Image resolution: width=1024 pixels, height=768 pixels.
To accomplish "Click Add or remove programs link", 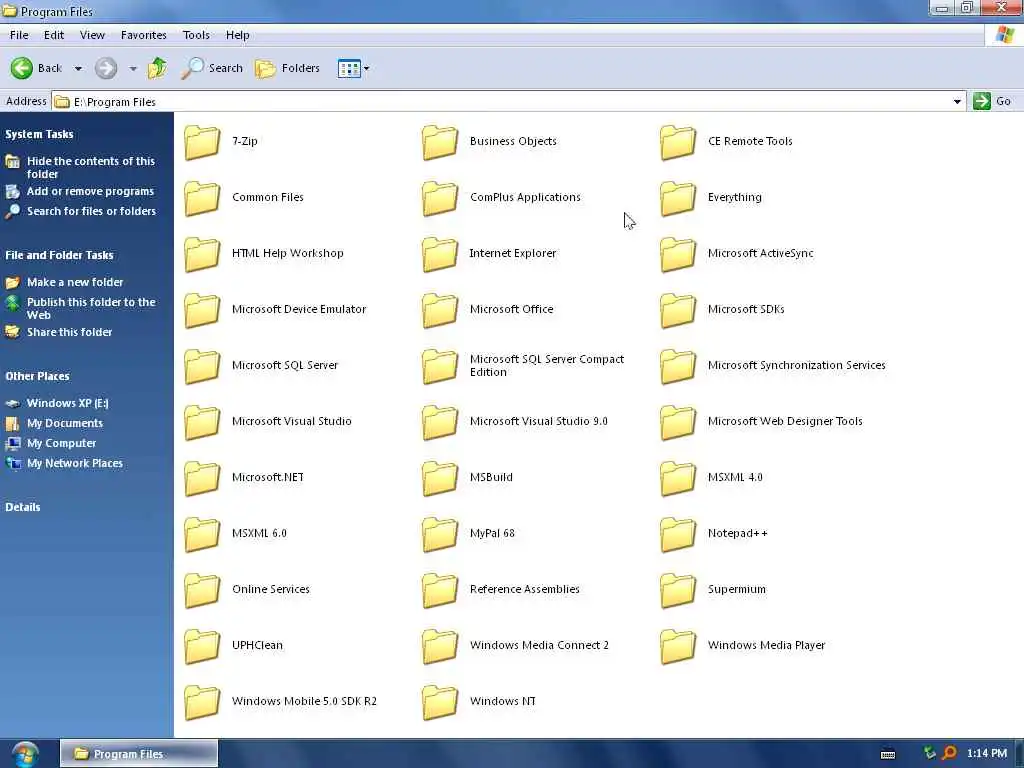I will click(90, 191).
